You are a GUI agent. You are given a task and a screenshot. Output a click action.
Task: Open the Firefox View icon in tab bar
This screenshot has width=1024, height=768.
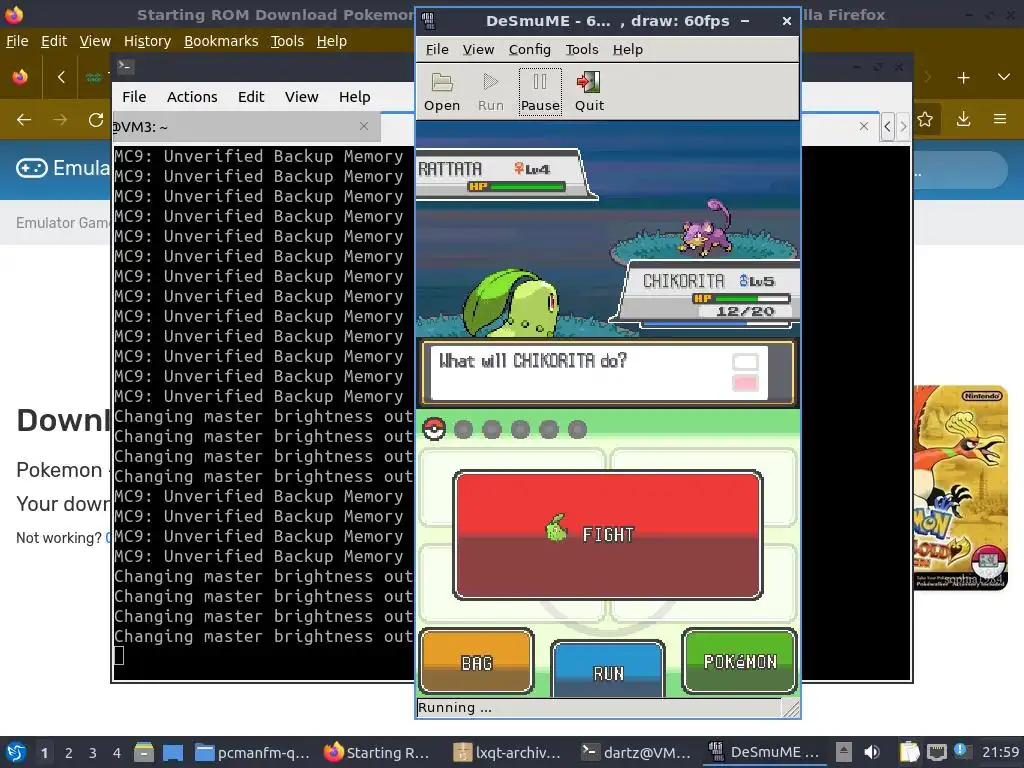coord(20,77)
